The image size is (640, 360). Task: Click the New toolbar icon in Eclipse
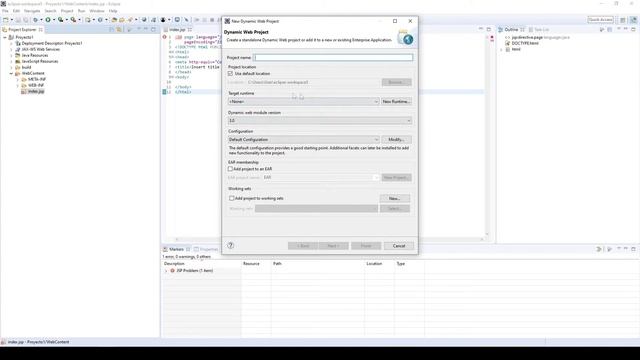coord(6,20)
